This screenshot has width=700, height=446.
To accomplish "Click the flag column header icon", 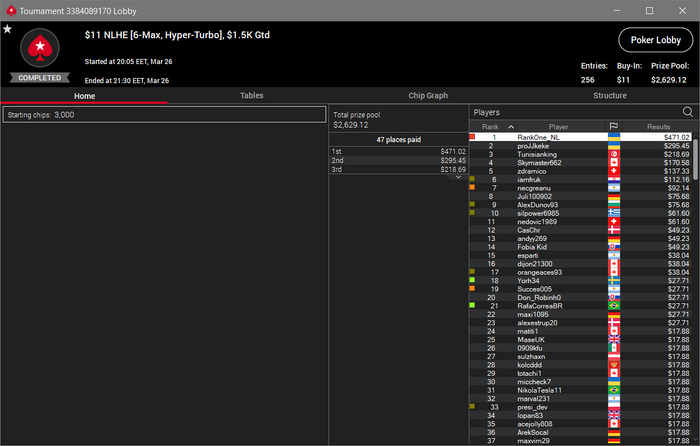I will click(x=614, y=126).
